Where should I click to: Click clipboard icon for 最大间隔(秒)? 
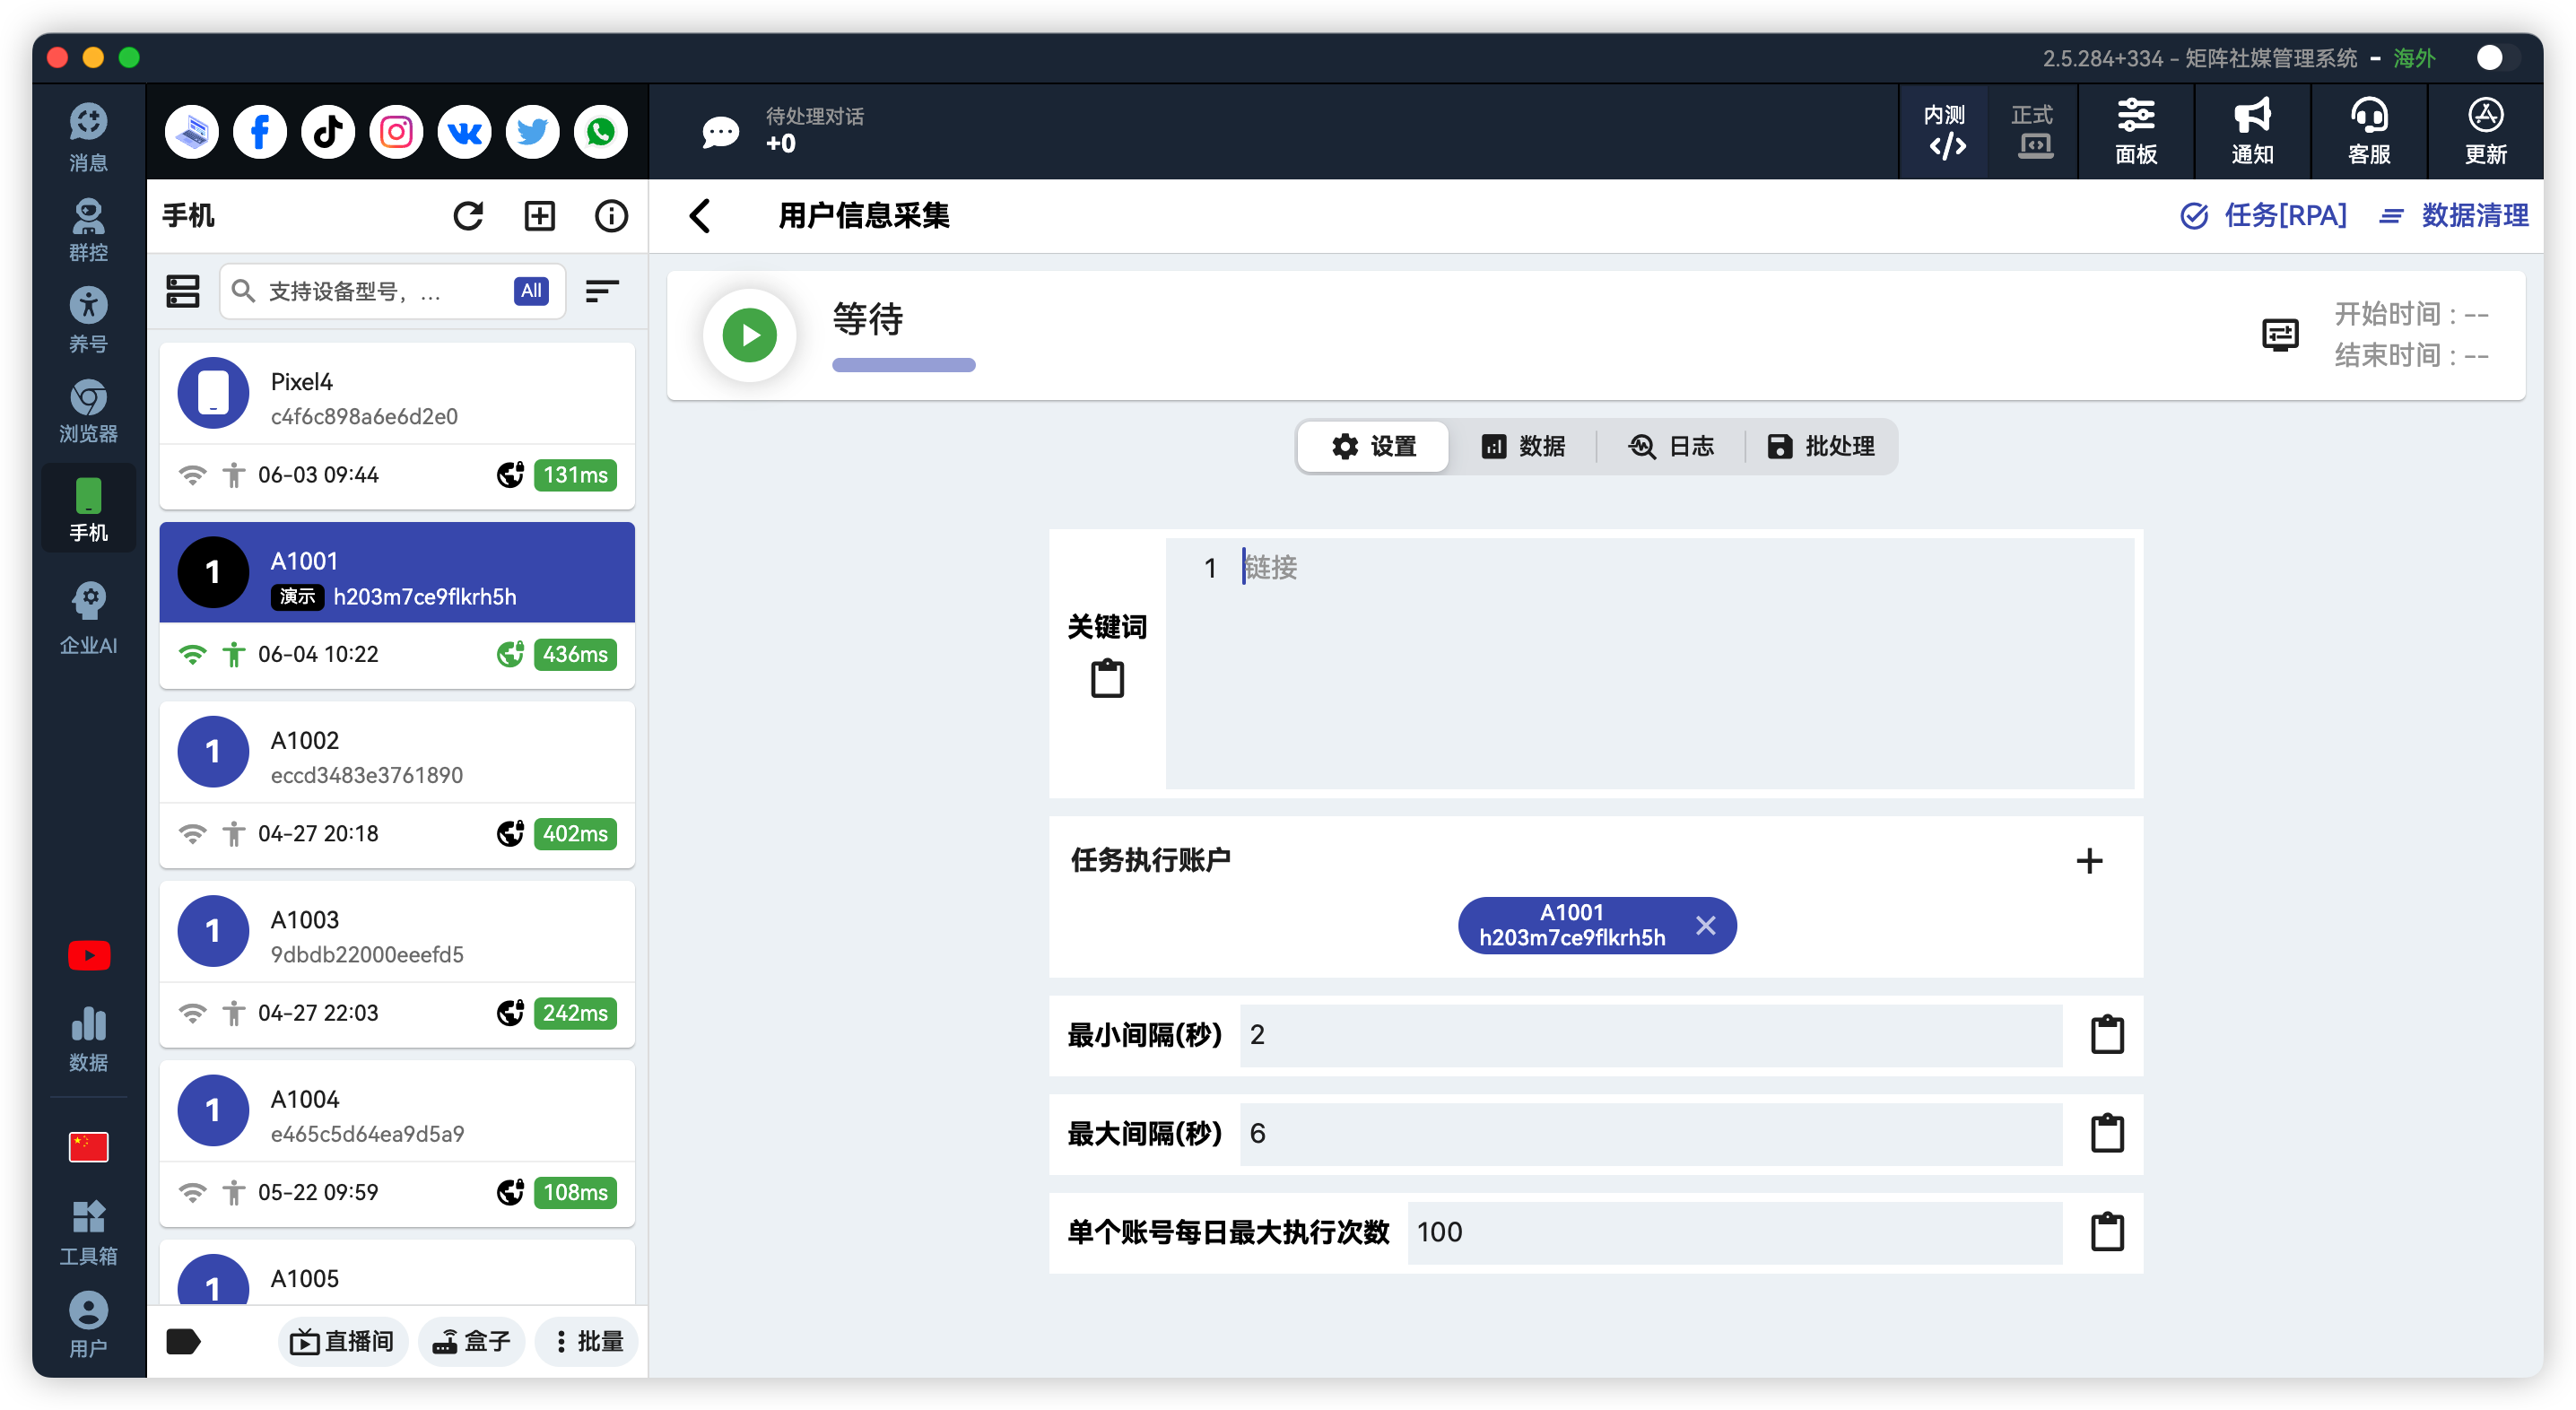[2107, 1134]
